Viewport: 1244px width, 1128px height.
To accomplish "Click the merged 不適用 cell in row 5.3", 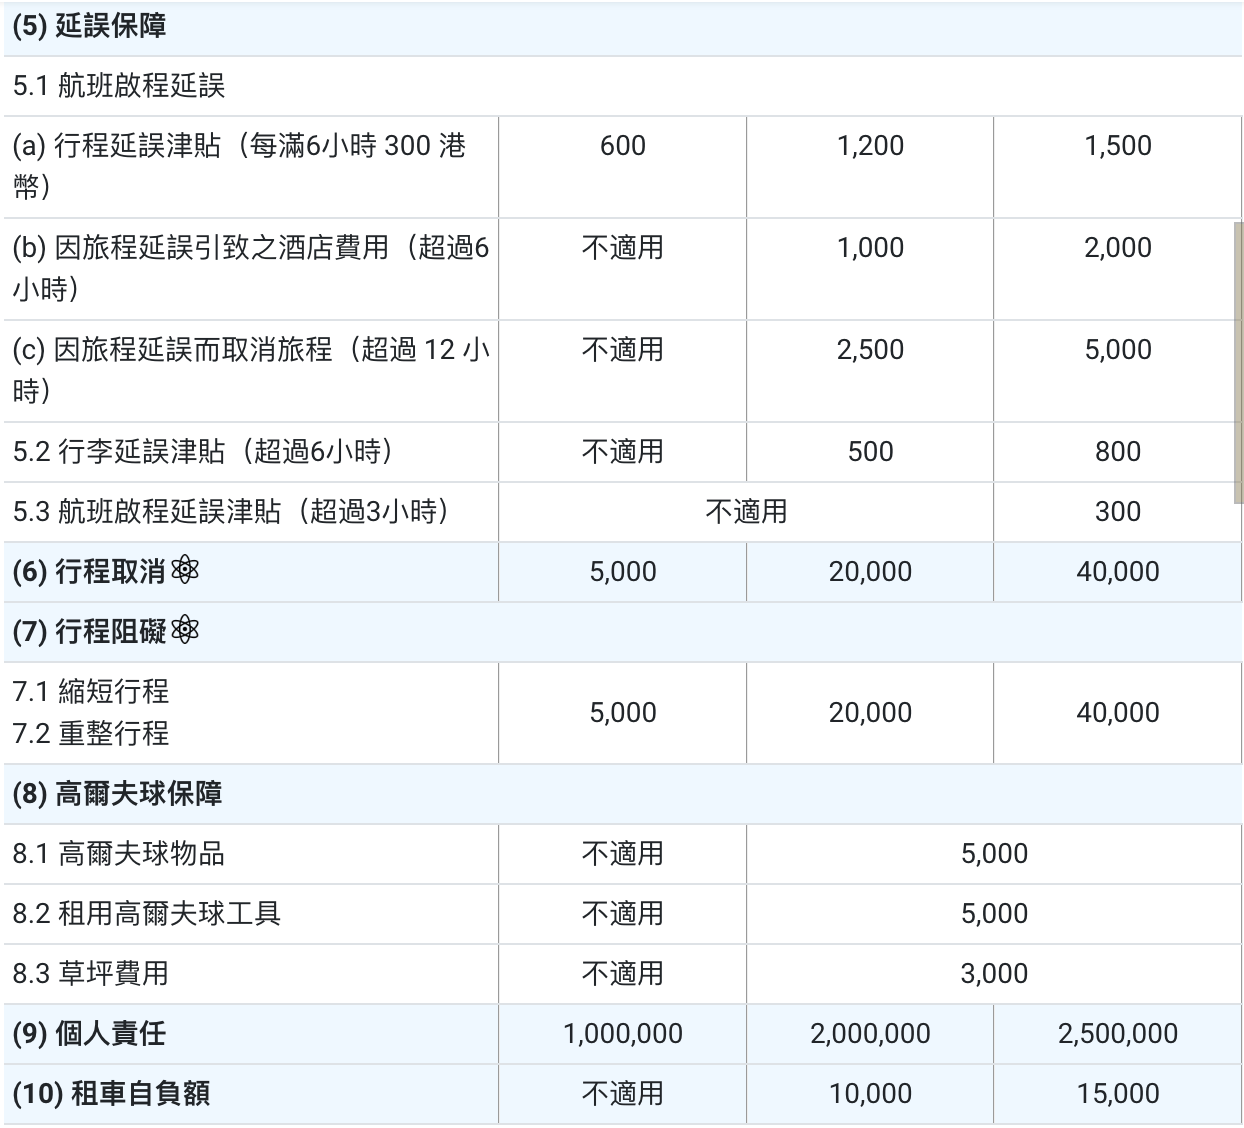I will (x=746, y=512).
